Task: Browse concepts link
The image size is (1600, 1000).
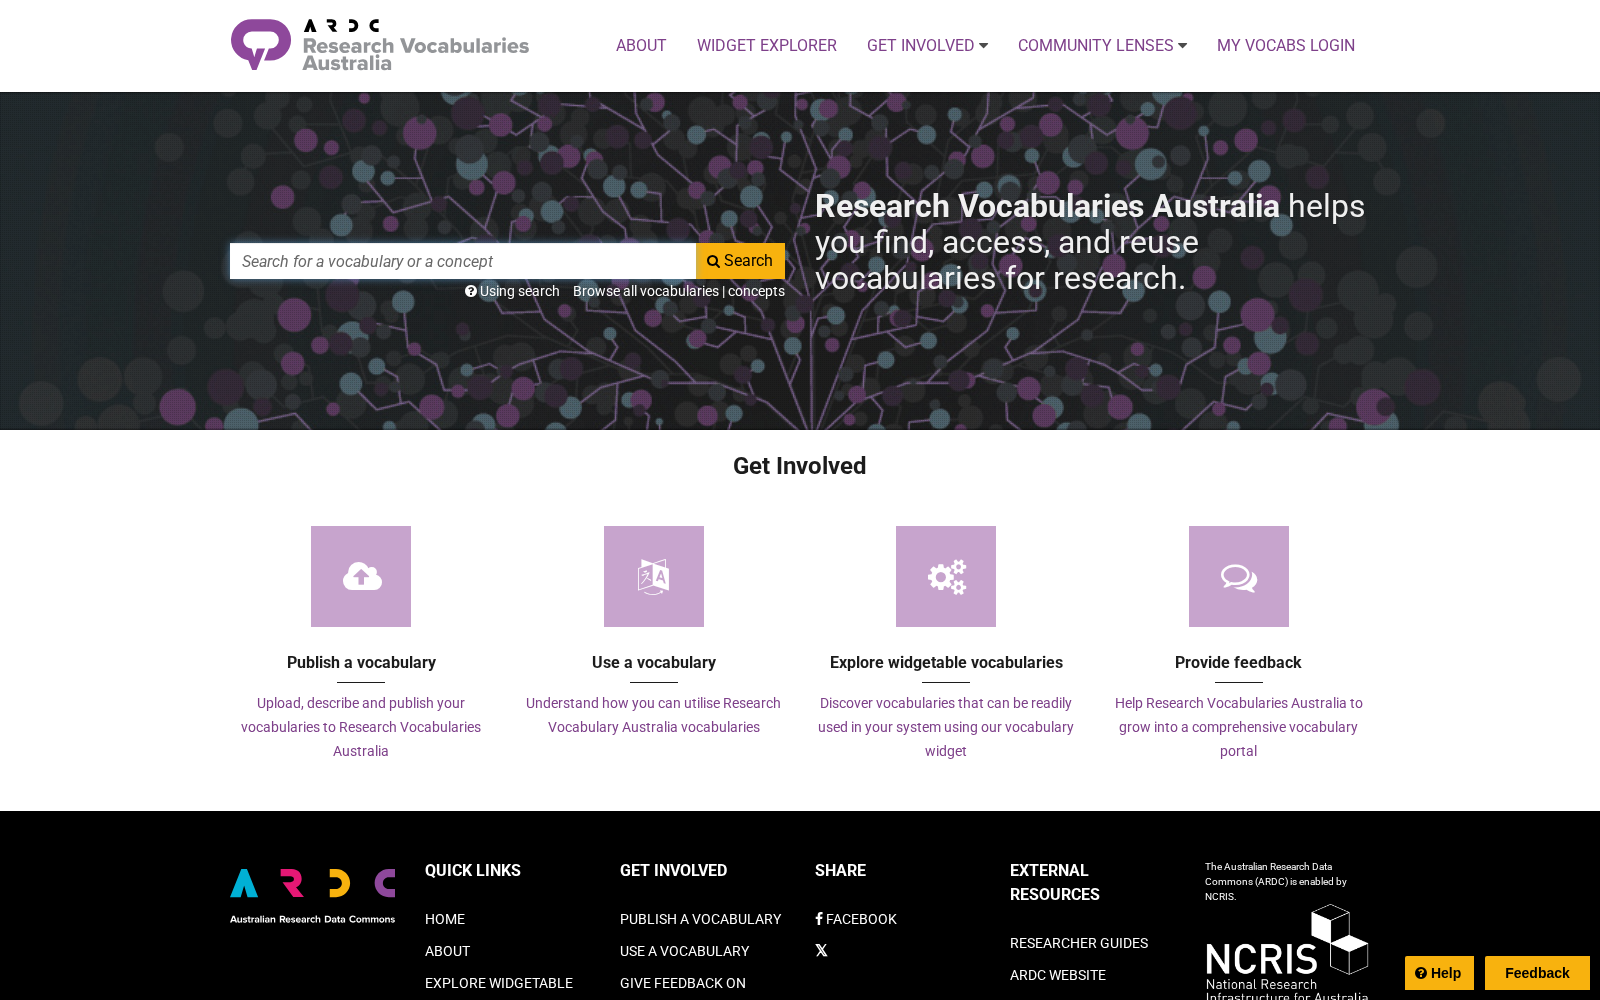Action: coord(756,291)
